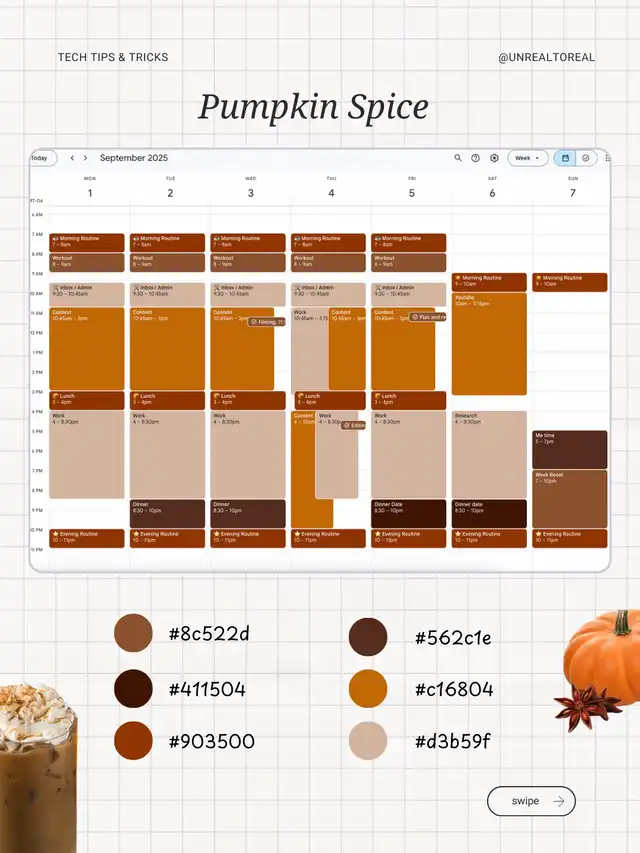Viewport: 640px width, 853px height.
Task: Open Monday's Morning Routine event
Action: (x=87, y=242)
